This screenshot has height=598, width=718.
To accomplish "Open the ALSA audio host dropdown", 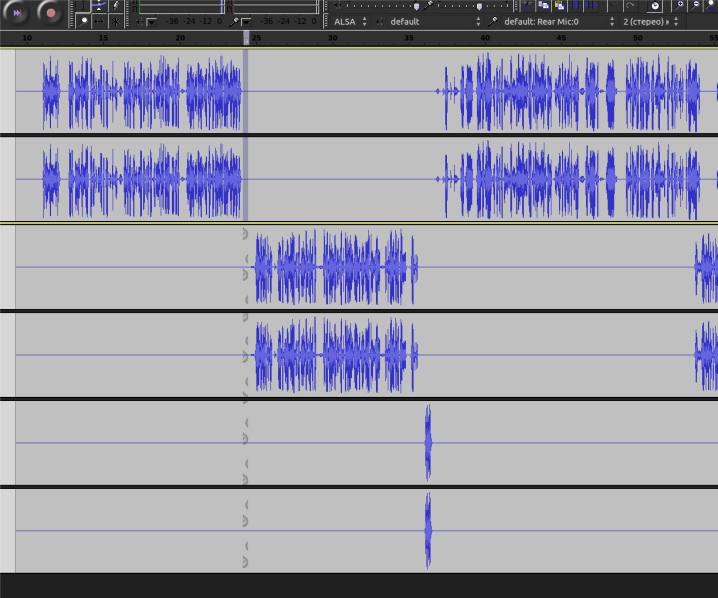I will point(350,22).
